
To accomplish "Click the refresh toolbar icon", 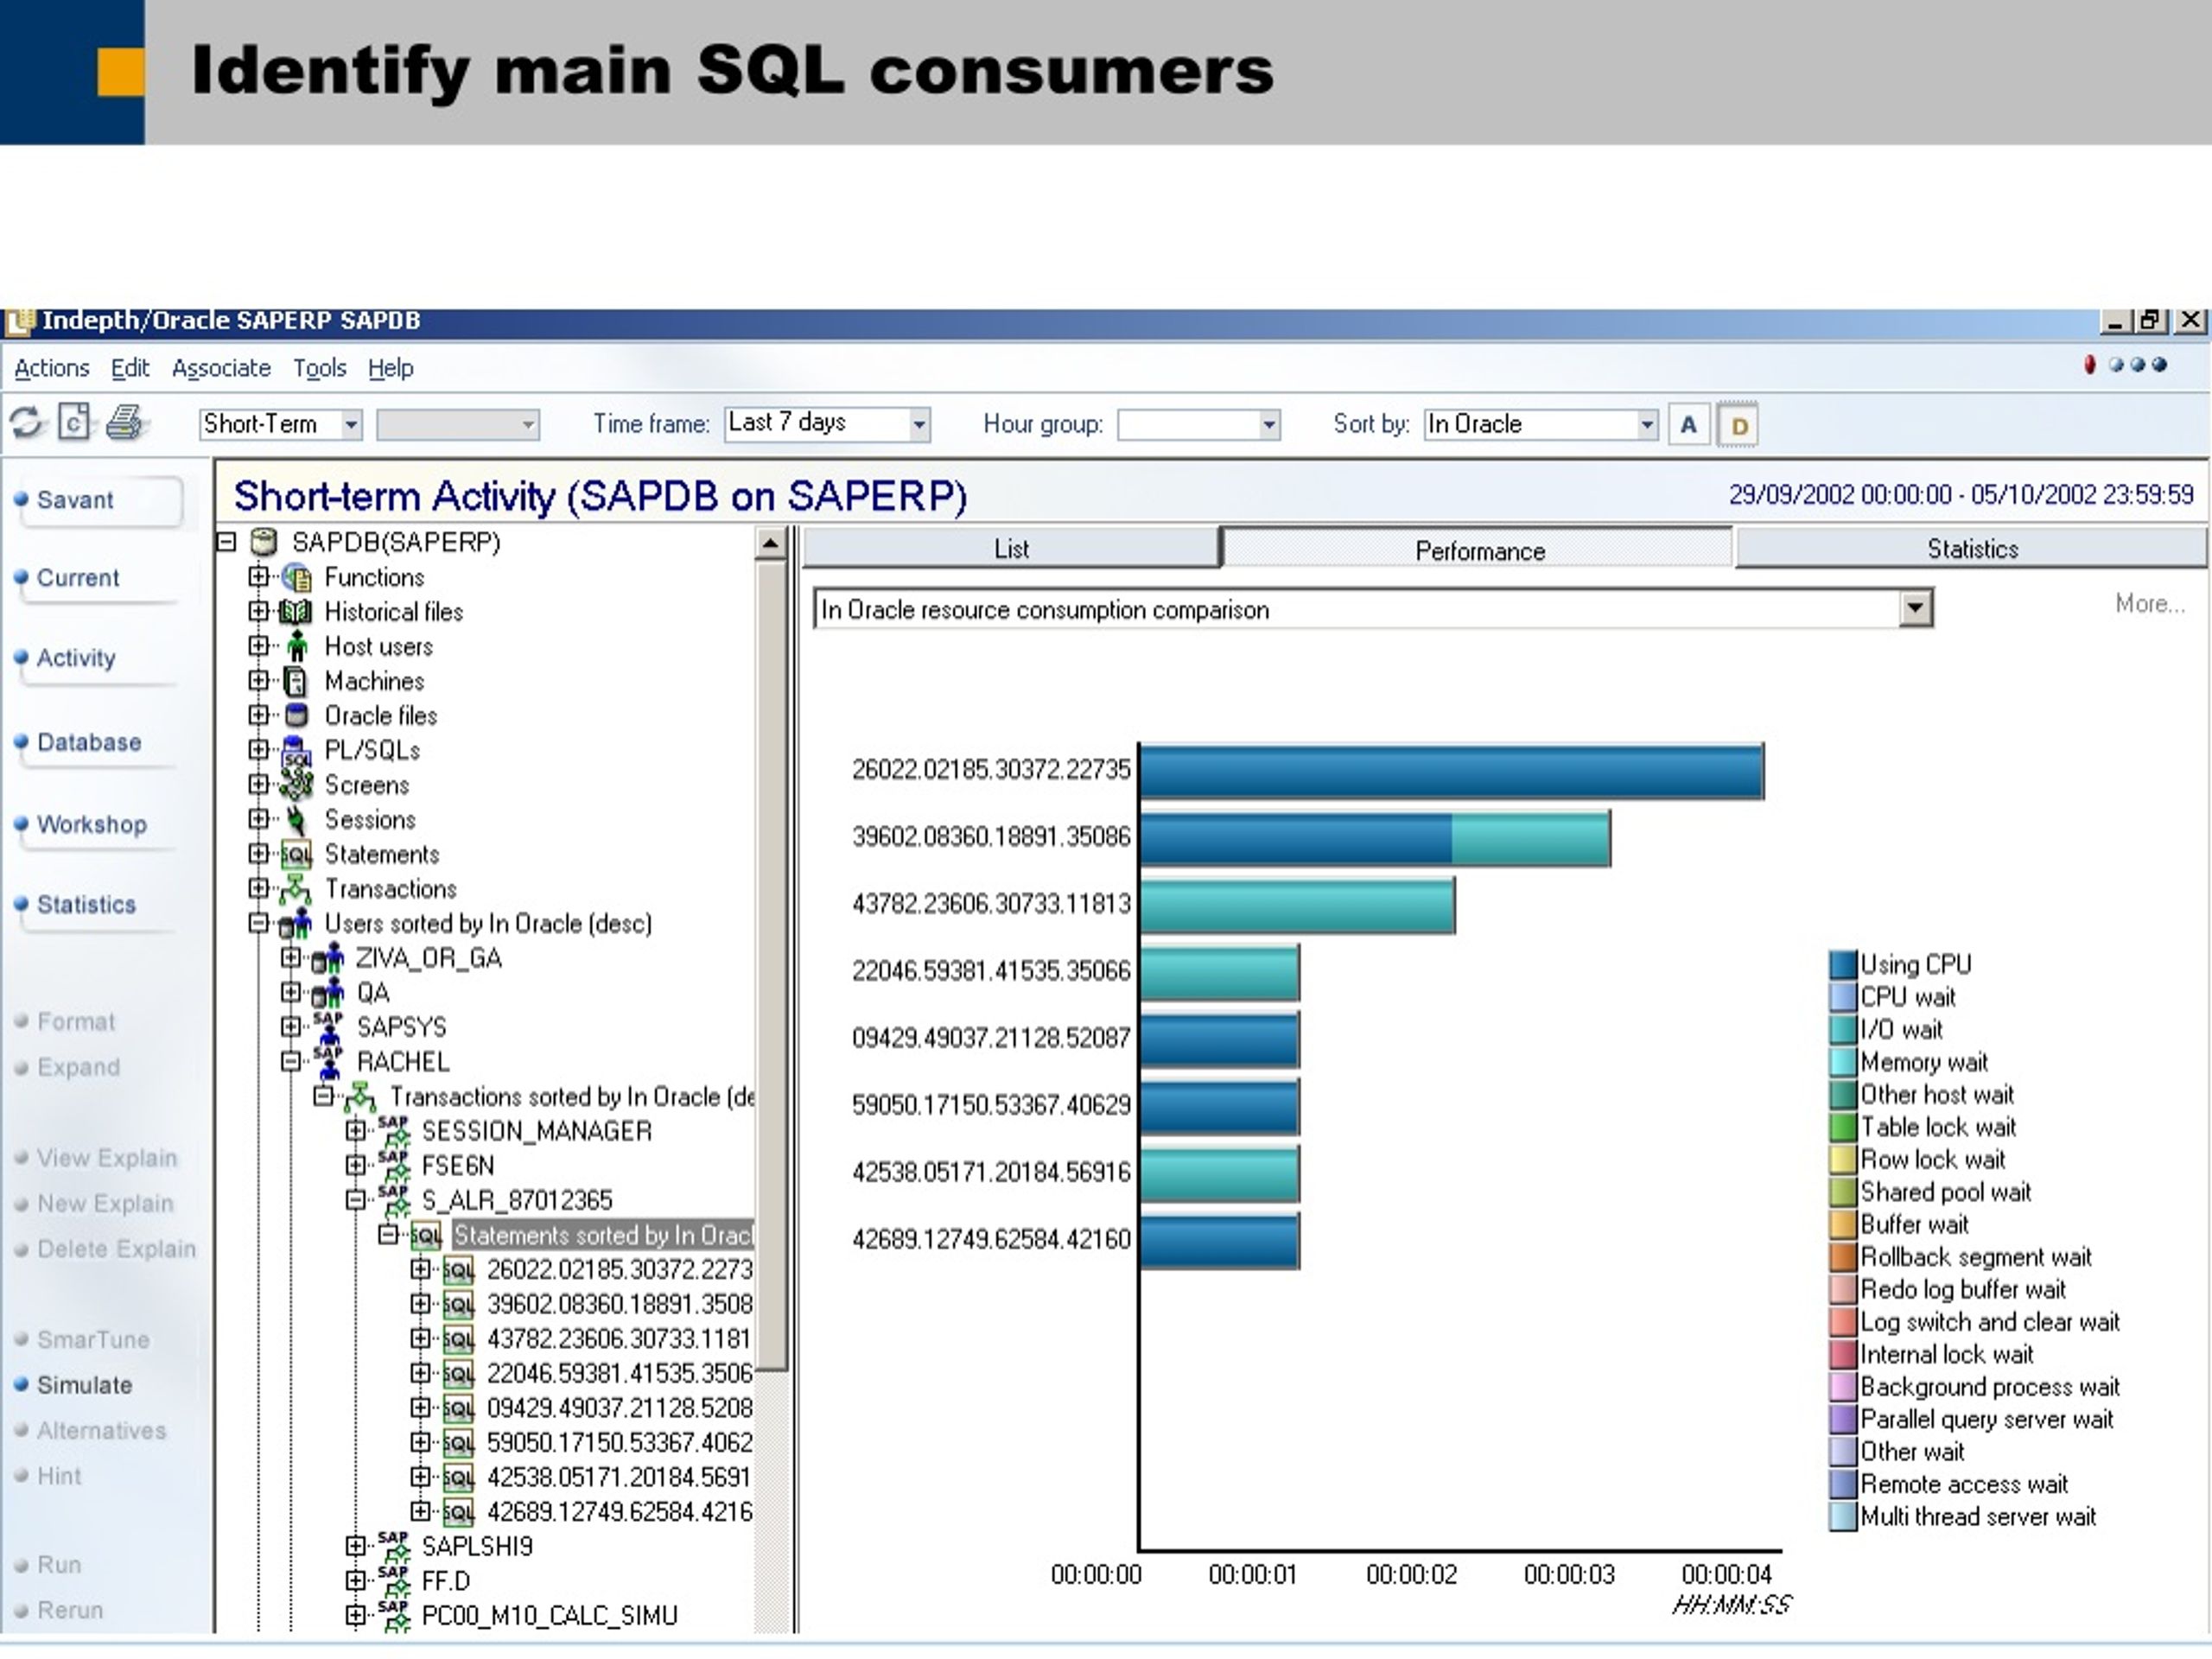I will coord(27,423).
